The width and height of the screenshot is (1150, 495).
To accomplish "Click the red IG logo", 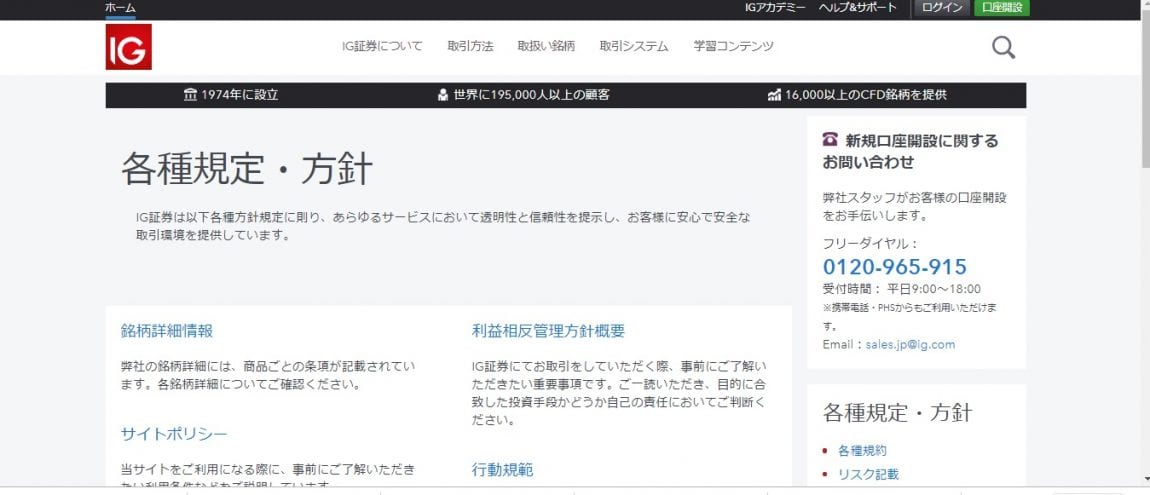I will [x=128, y=47].
